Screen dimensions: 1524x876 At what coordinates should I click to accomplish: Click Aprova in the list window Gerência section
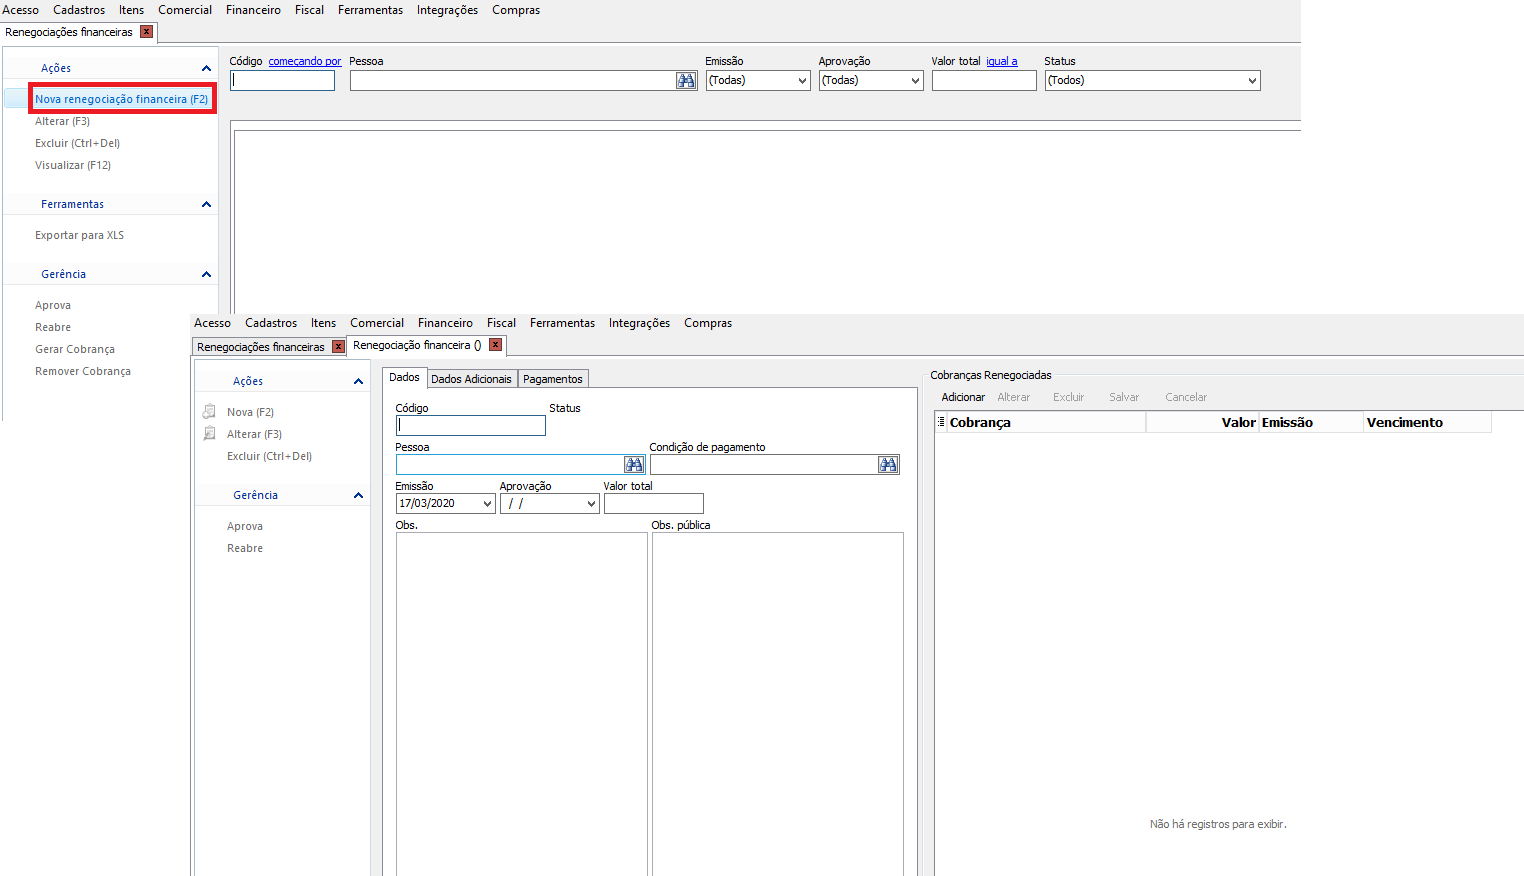click(x=53, y=305)
